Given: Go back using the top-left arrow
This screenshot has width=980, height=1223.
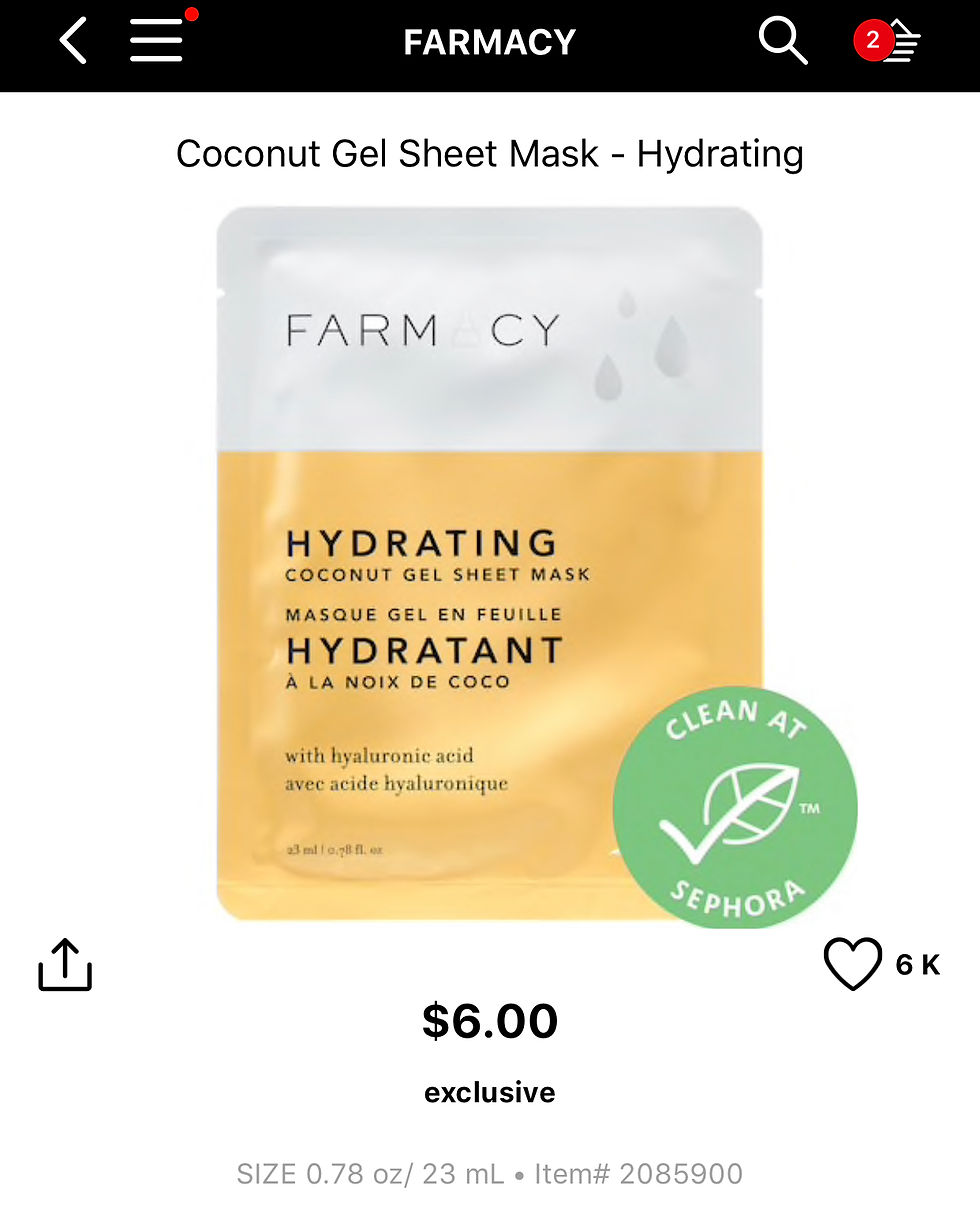Looking at the screenshot, I should [x=73, y=42].
